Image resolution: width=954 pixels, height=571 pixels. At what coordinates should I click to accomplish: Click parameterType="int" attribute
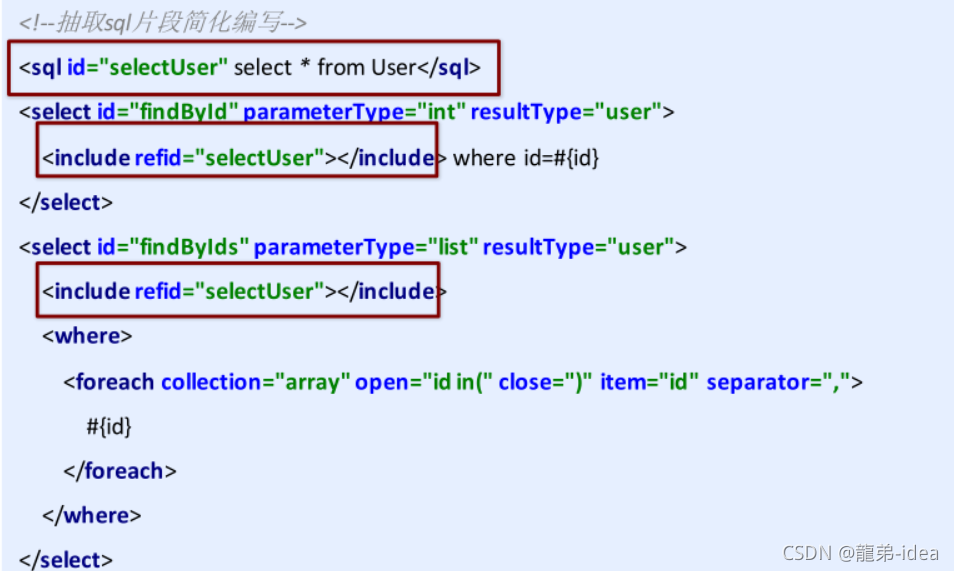click(x=355, y=112)
